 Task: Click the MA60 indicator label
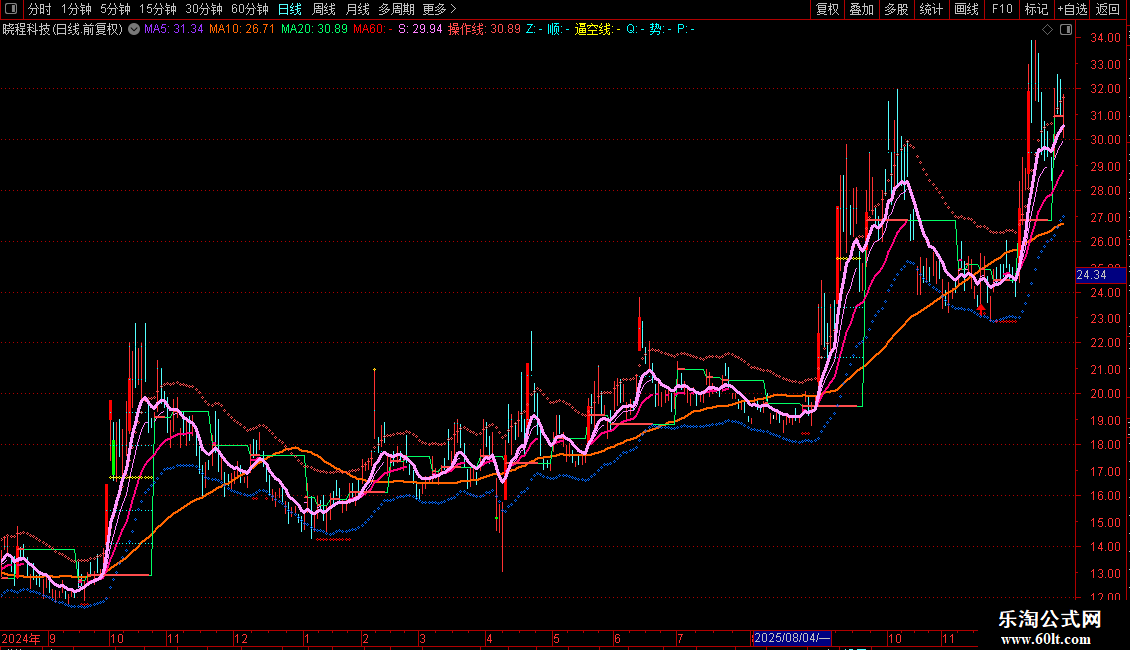pos(373,30)
